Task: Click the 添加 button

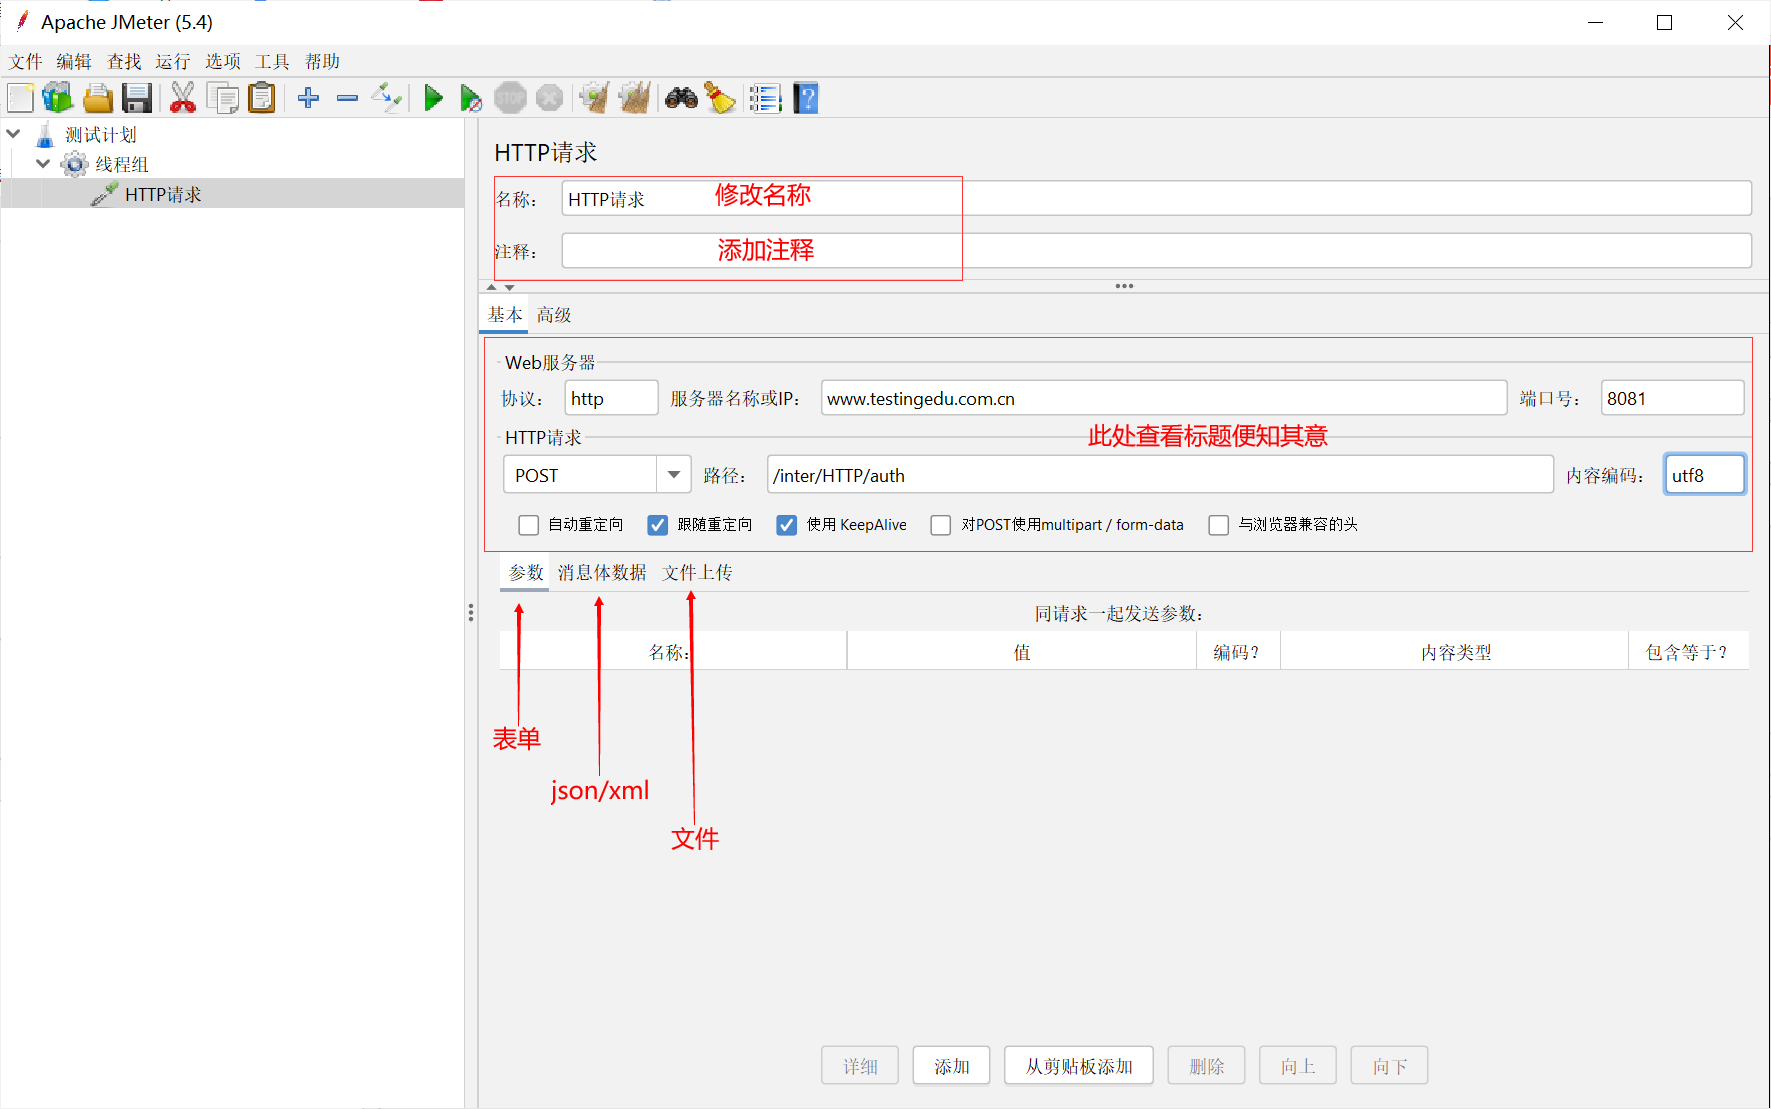Action: (x=952, y=1066)
